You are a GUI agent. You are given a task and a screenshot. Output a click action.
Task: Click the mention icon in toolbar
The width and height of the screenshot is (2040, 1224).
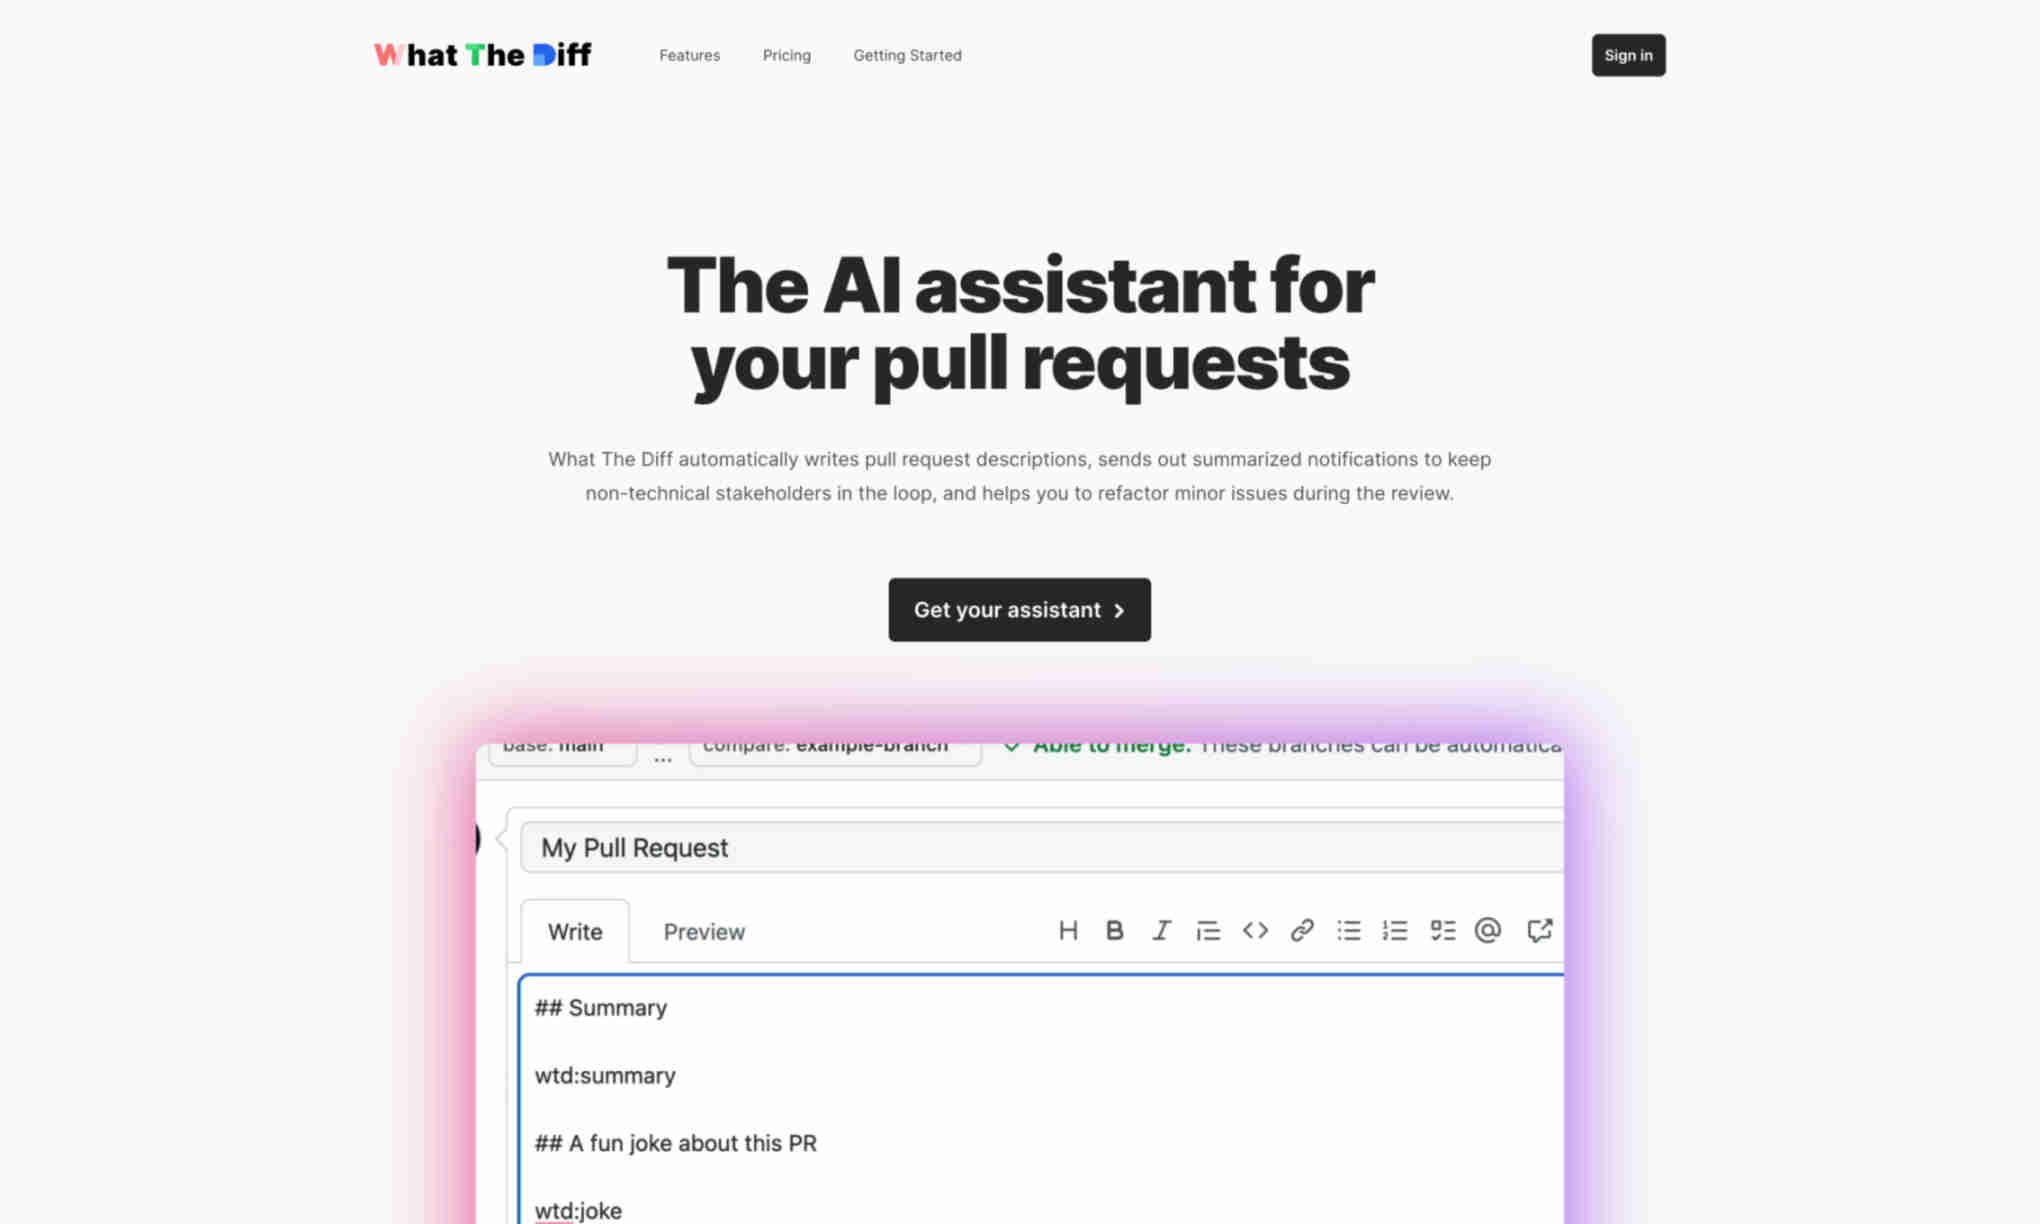pyautogui.click(x=1489, y=931)
